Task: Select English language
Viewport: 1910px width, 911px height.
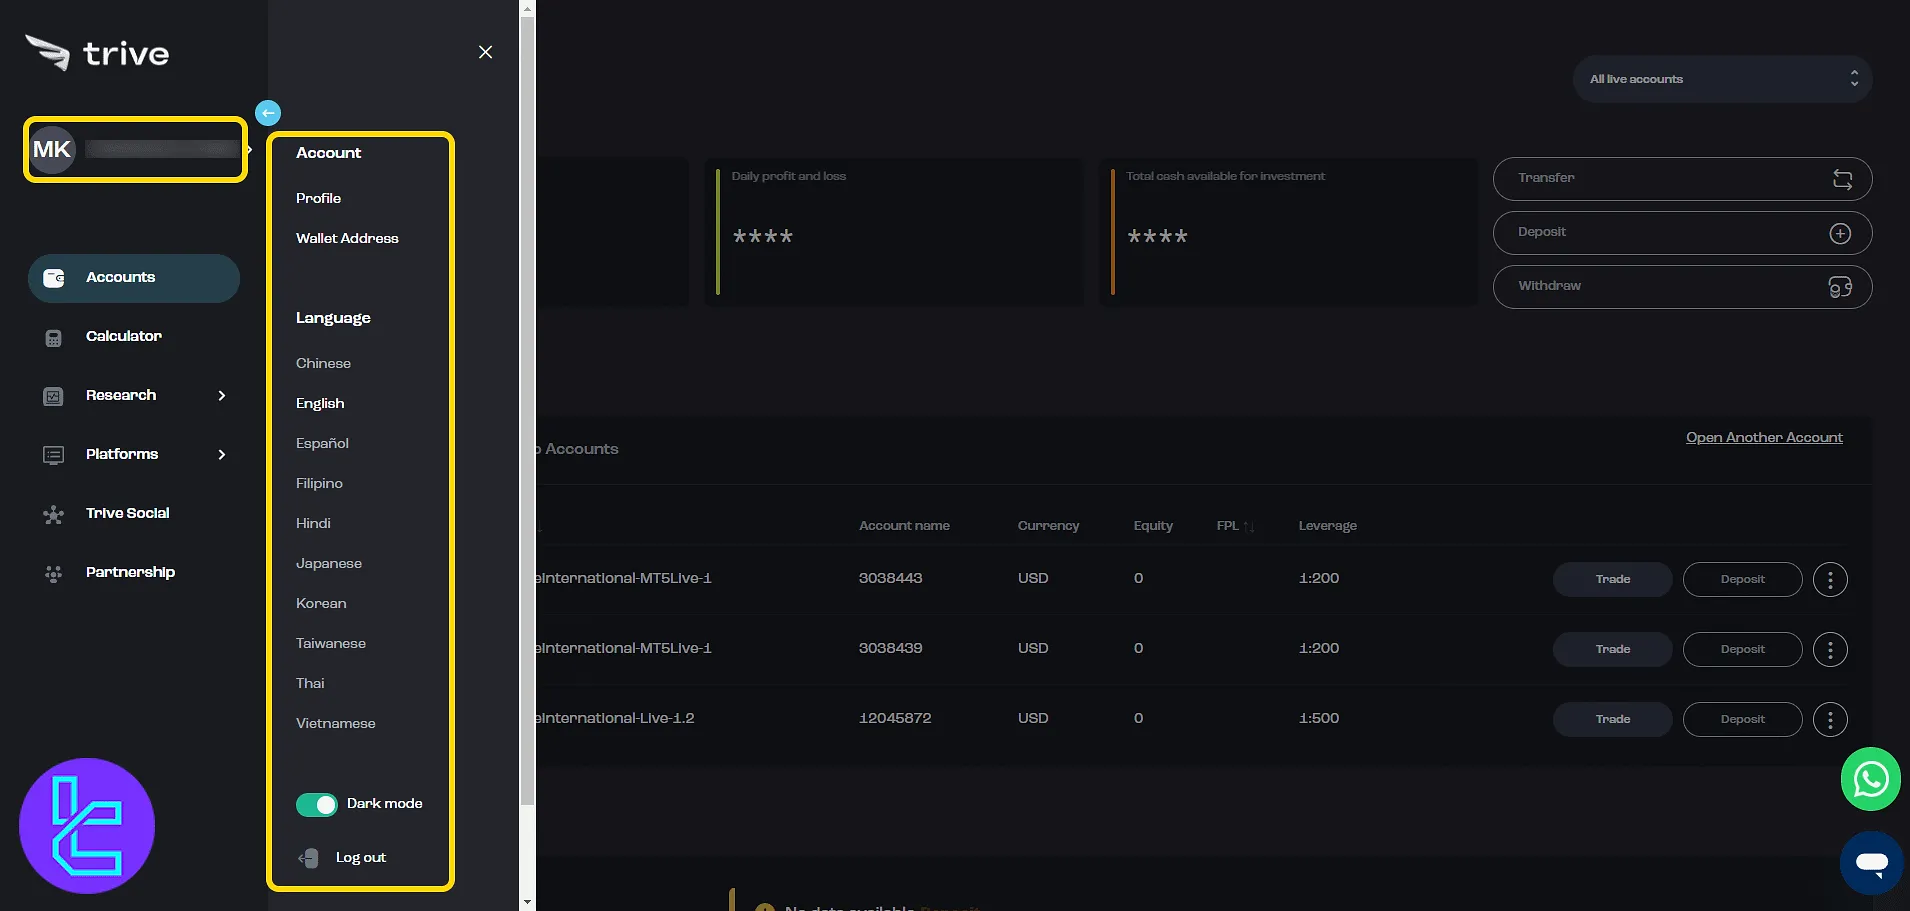Action: coord(320,403)
